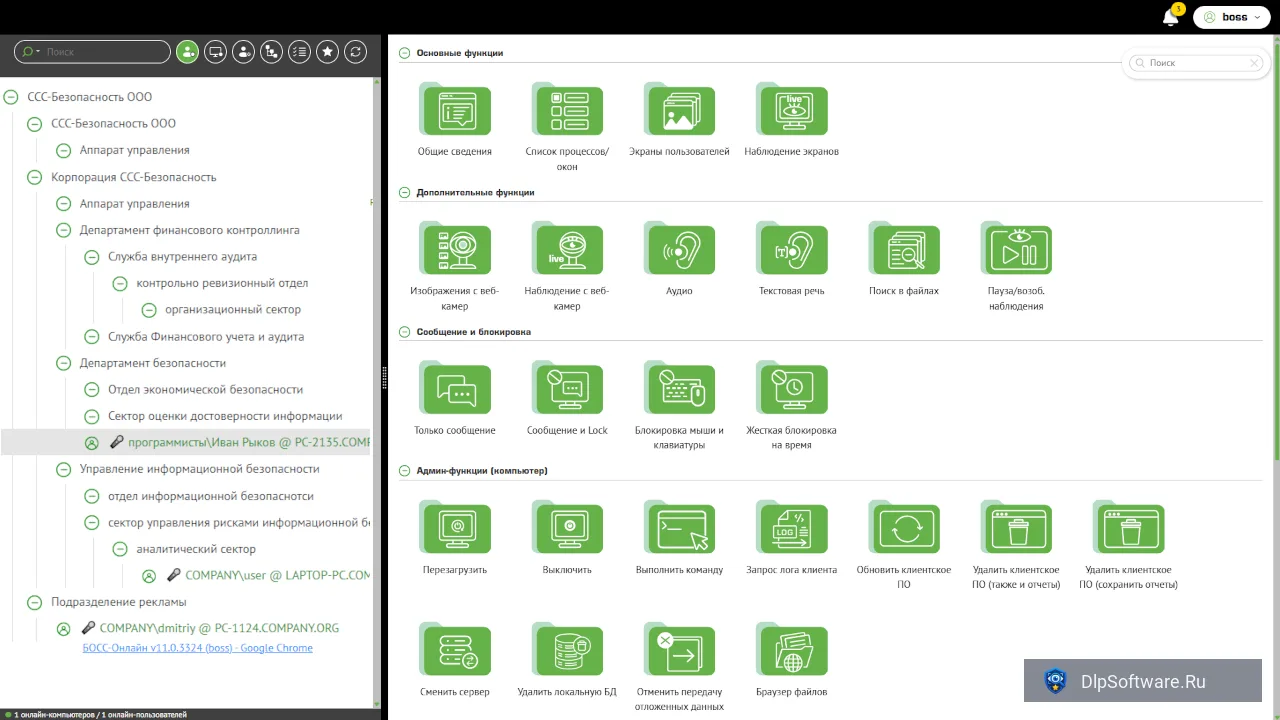Open Выполнить команду
The height and width of the screenshot is (720, 1280).
679,527
